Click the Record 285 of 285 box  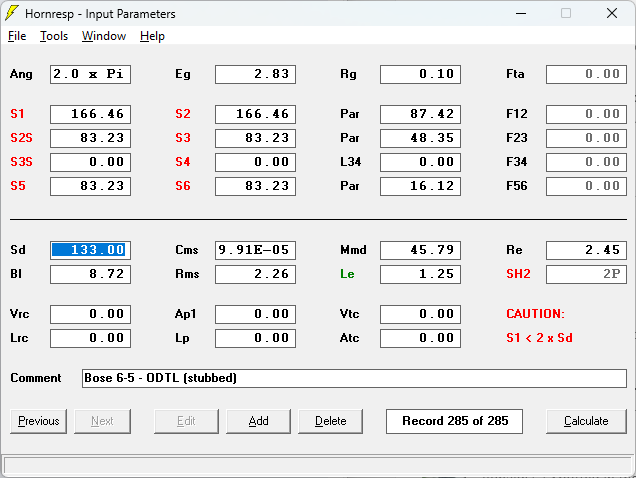pyautogui.click(x=454, y=421)
